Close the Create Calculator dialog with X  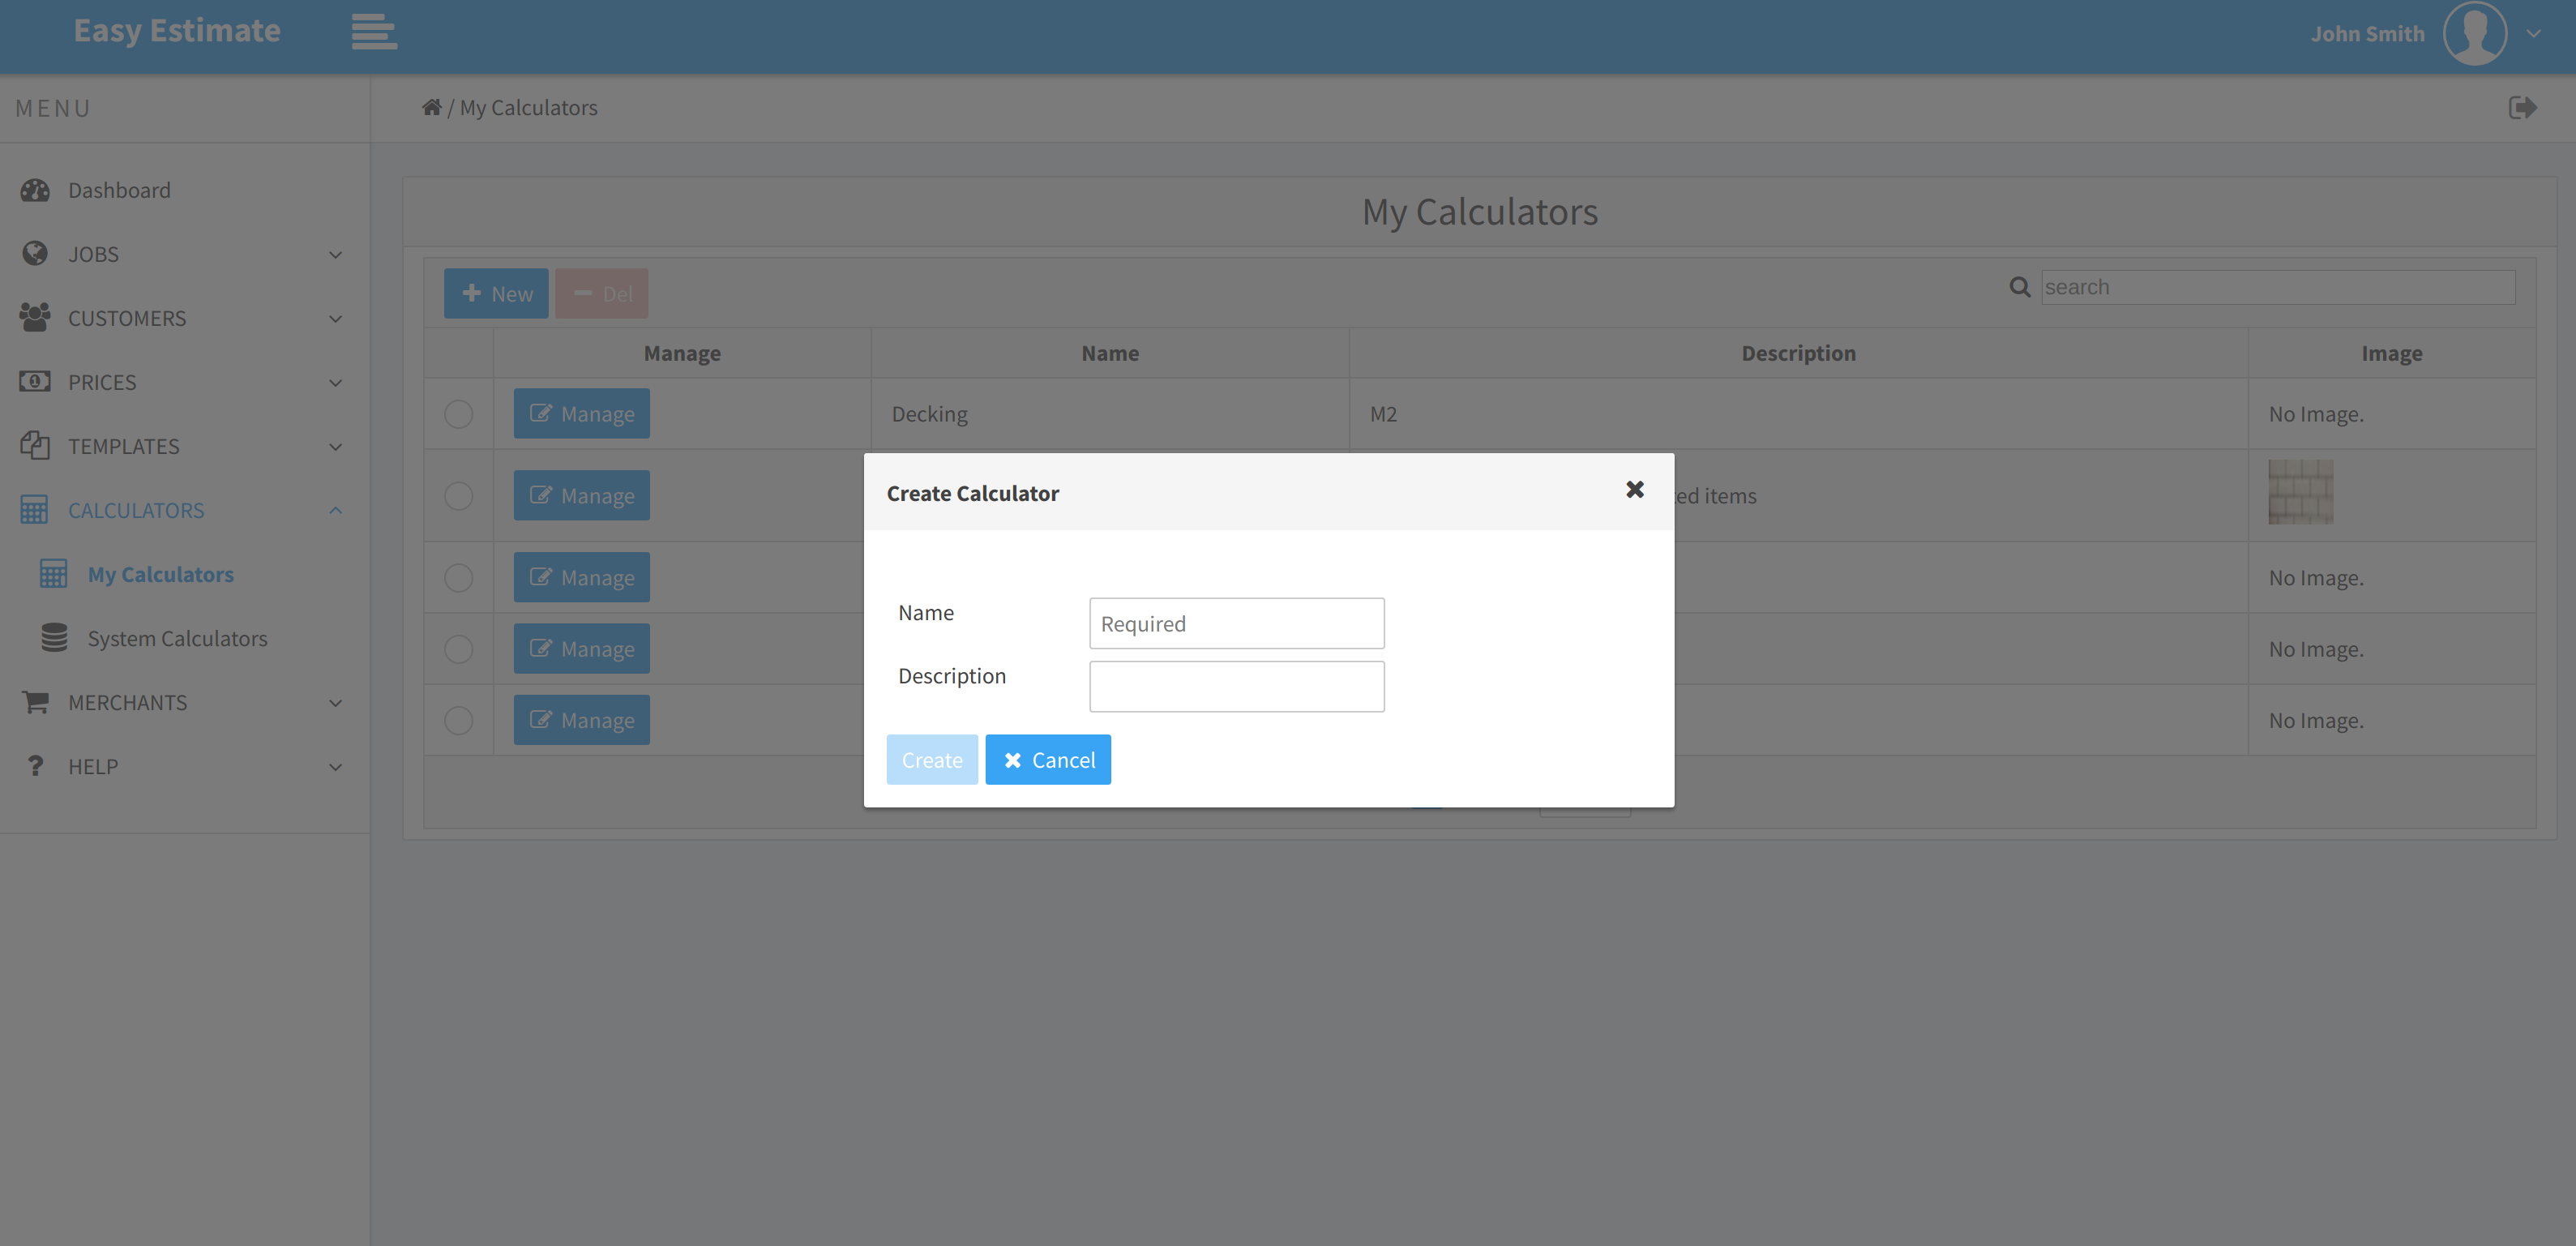click(1635, 490)
